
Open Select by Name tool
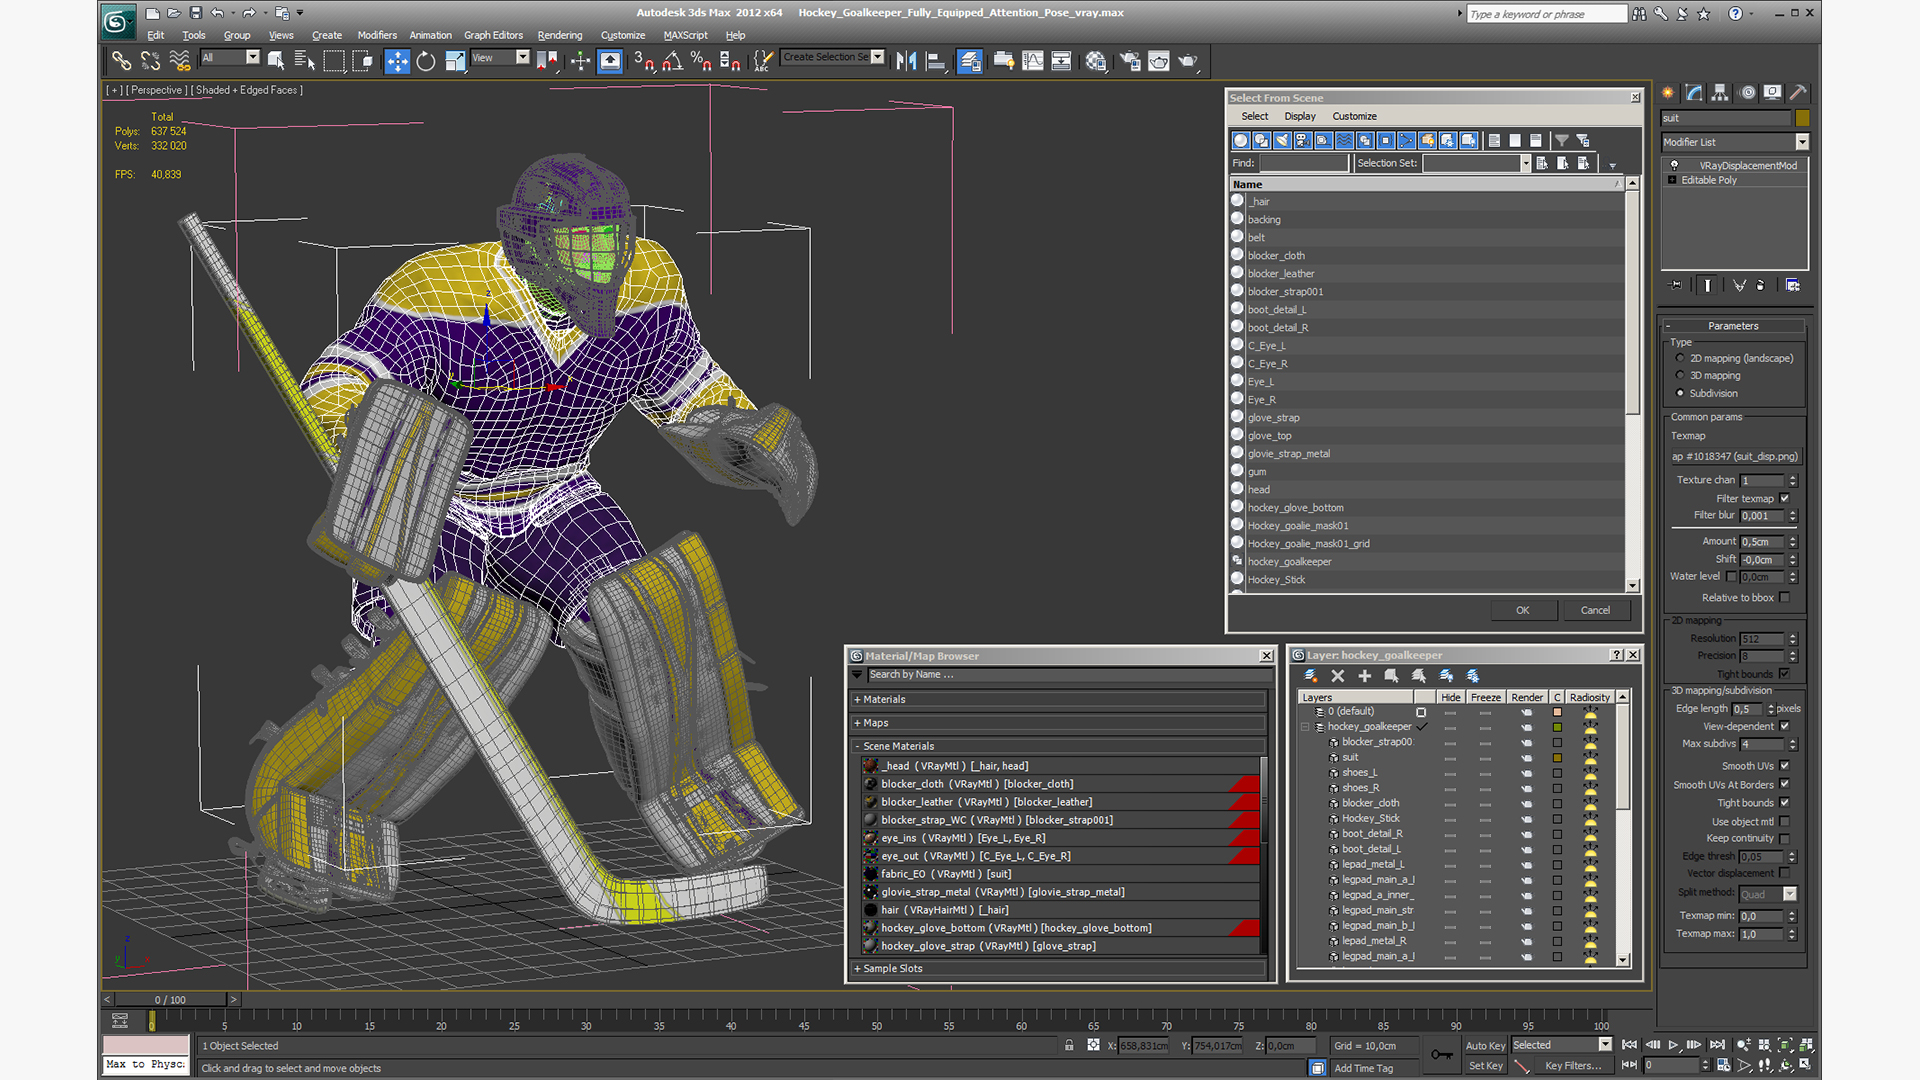(x=305, y=61)
